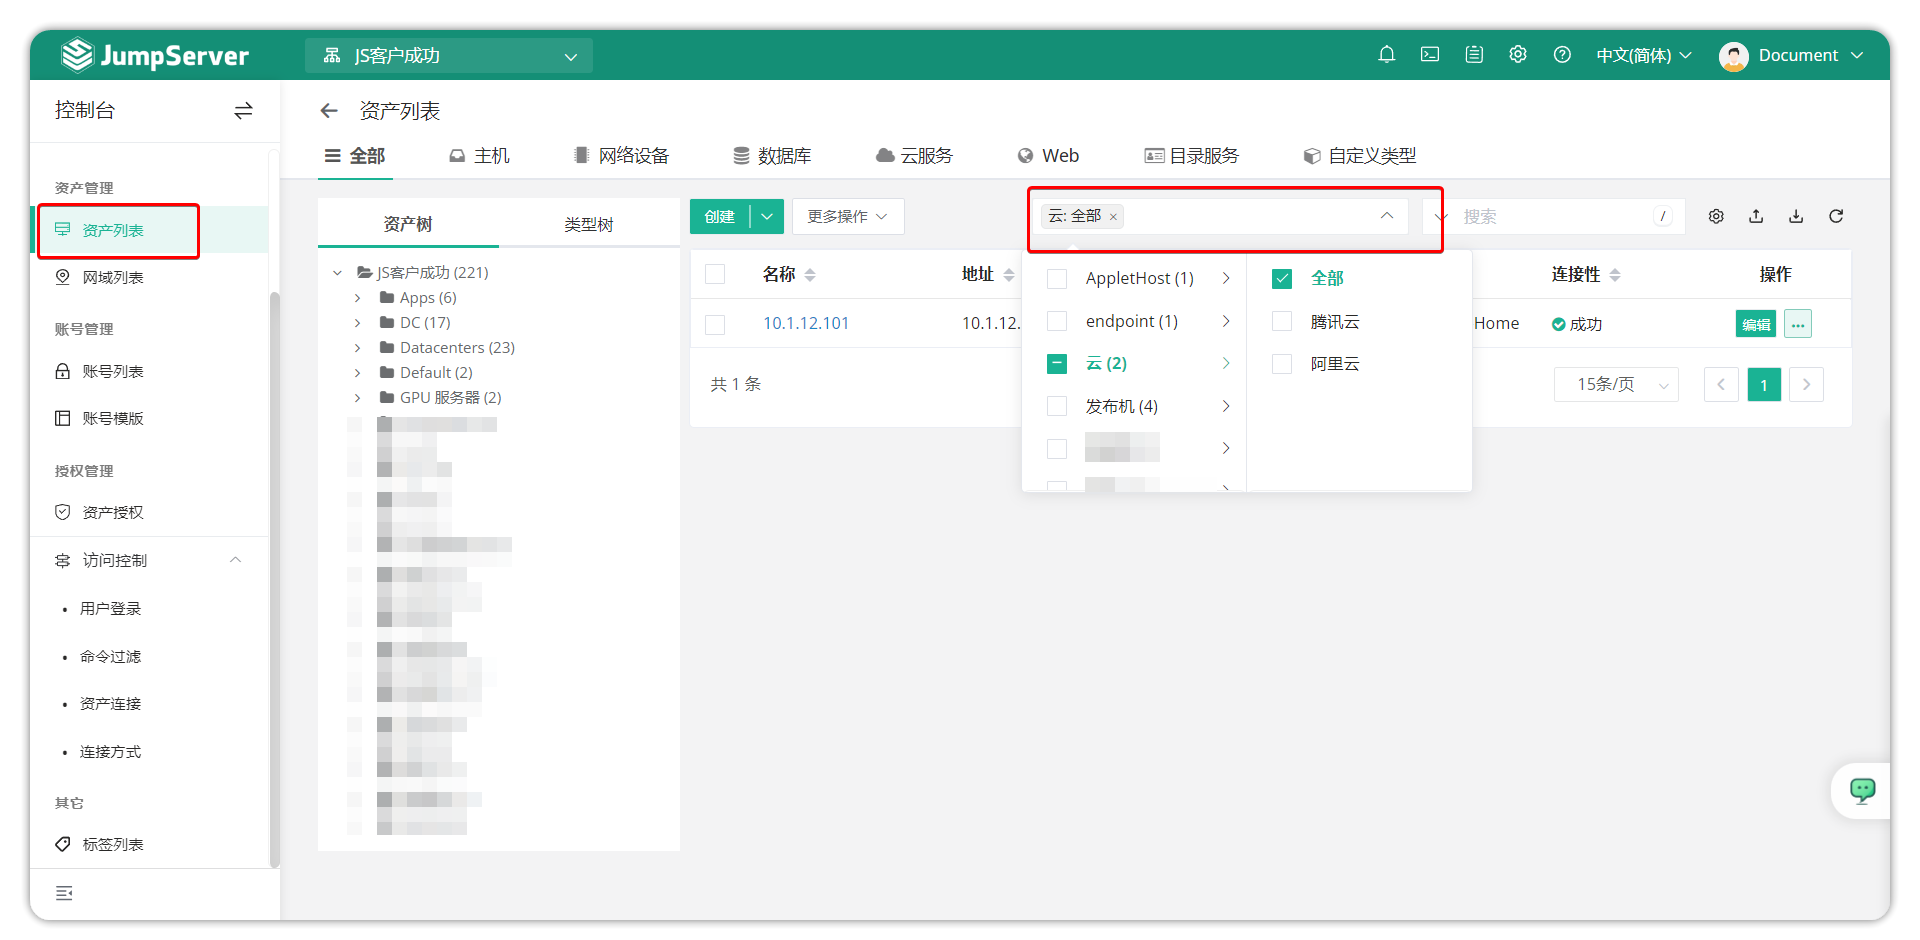Open the 15条/页 page size dropdown
The image size is (1920, 940).
click(x=1615, y=385)
